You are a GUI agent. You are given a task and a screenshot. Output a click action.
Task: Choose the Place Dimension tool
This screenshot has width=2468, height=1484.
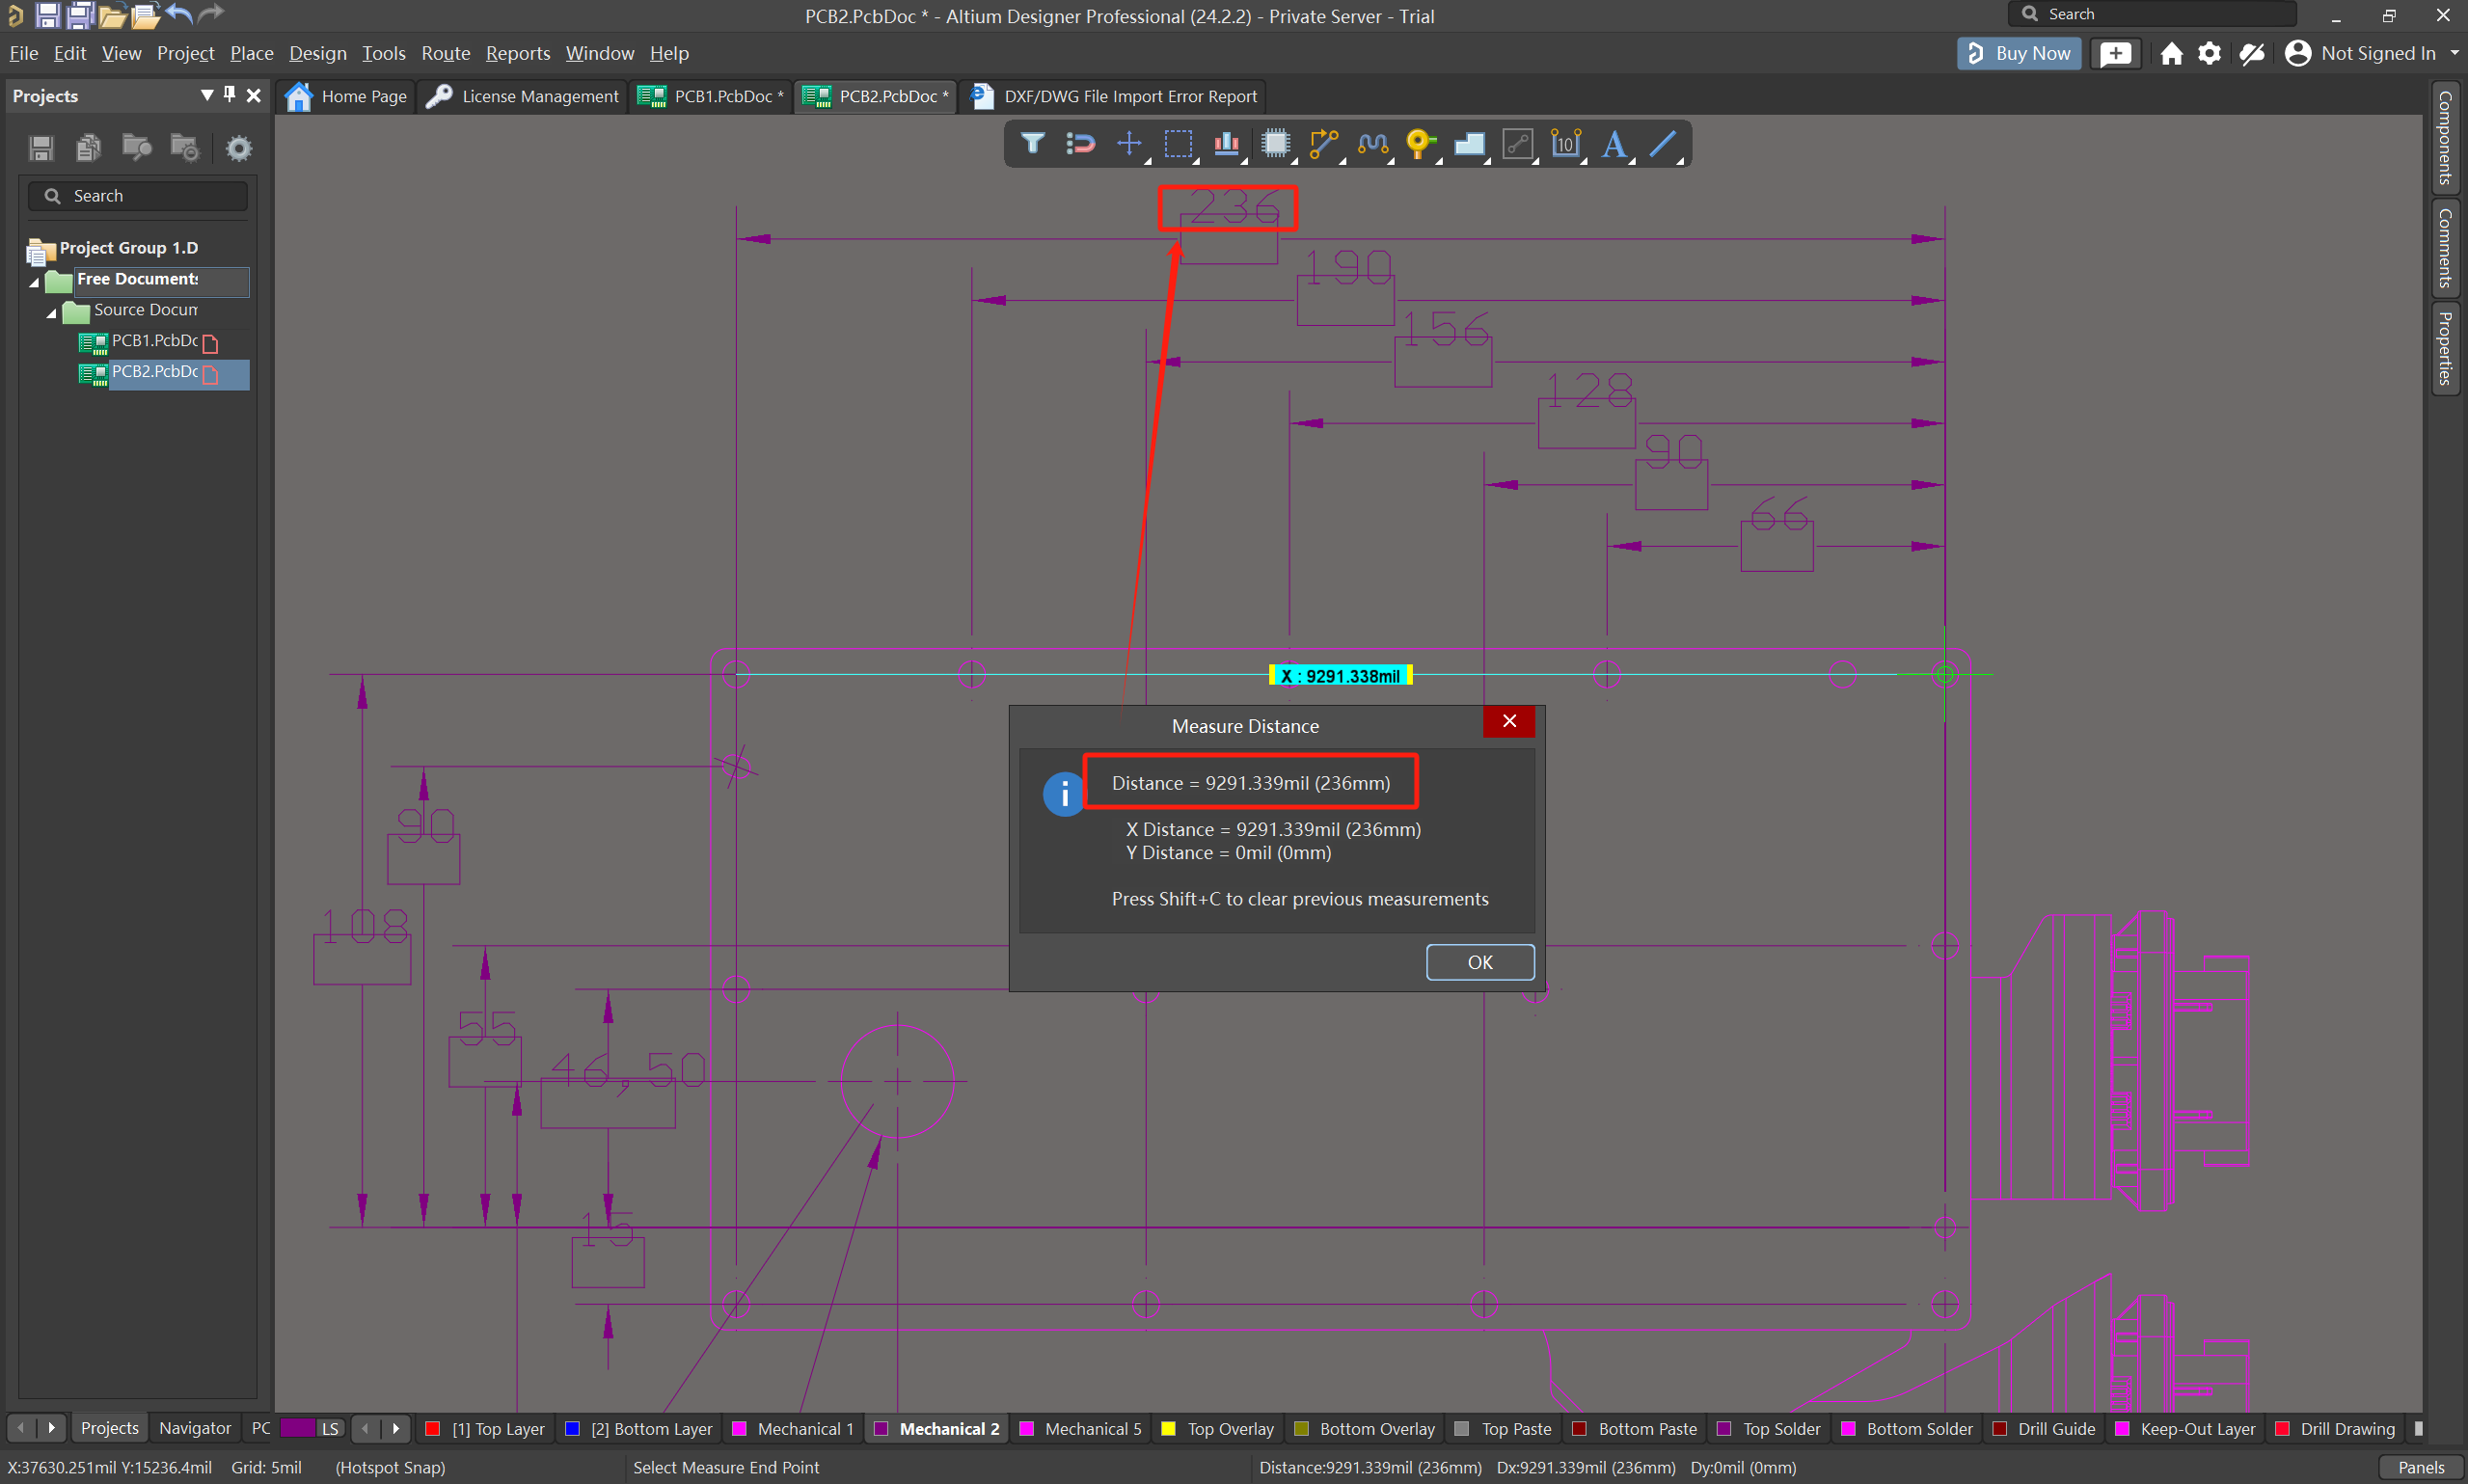(1565, 144)
